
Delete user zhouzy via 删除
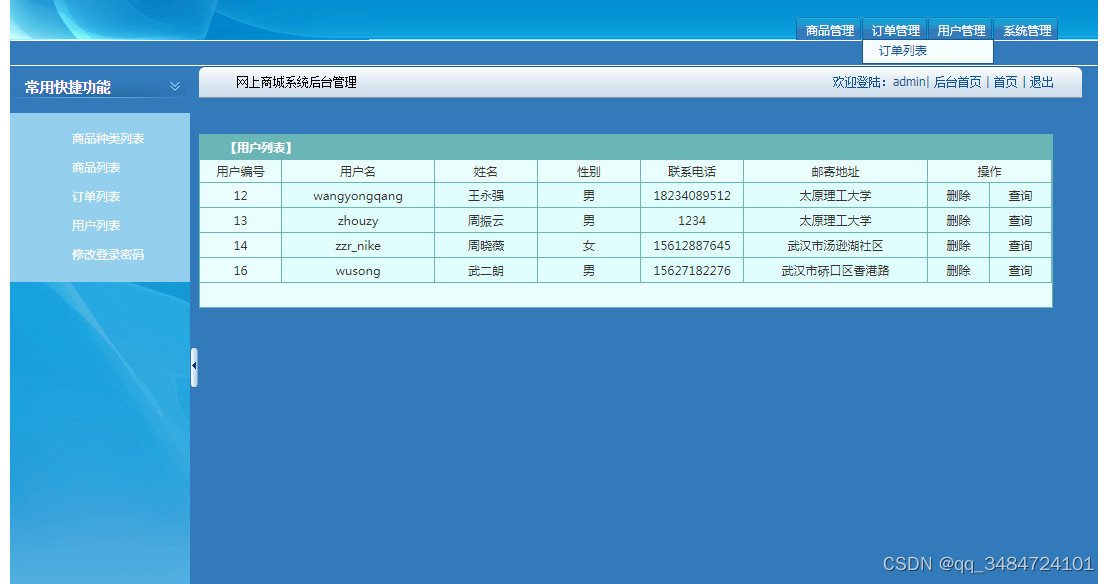click(x=958, y=221)
